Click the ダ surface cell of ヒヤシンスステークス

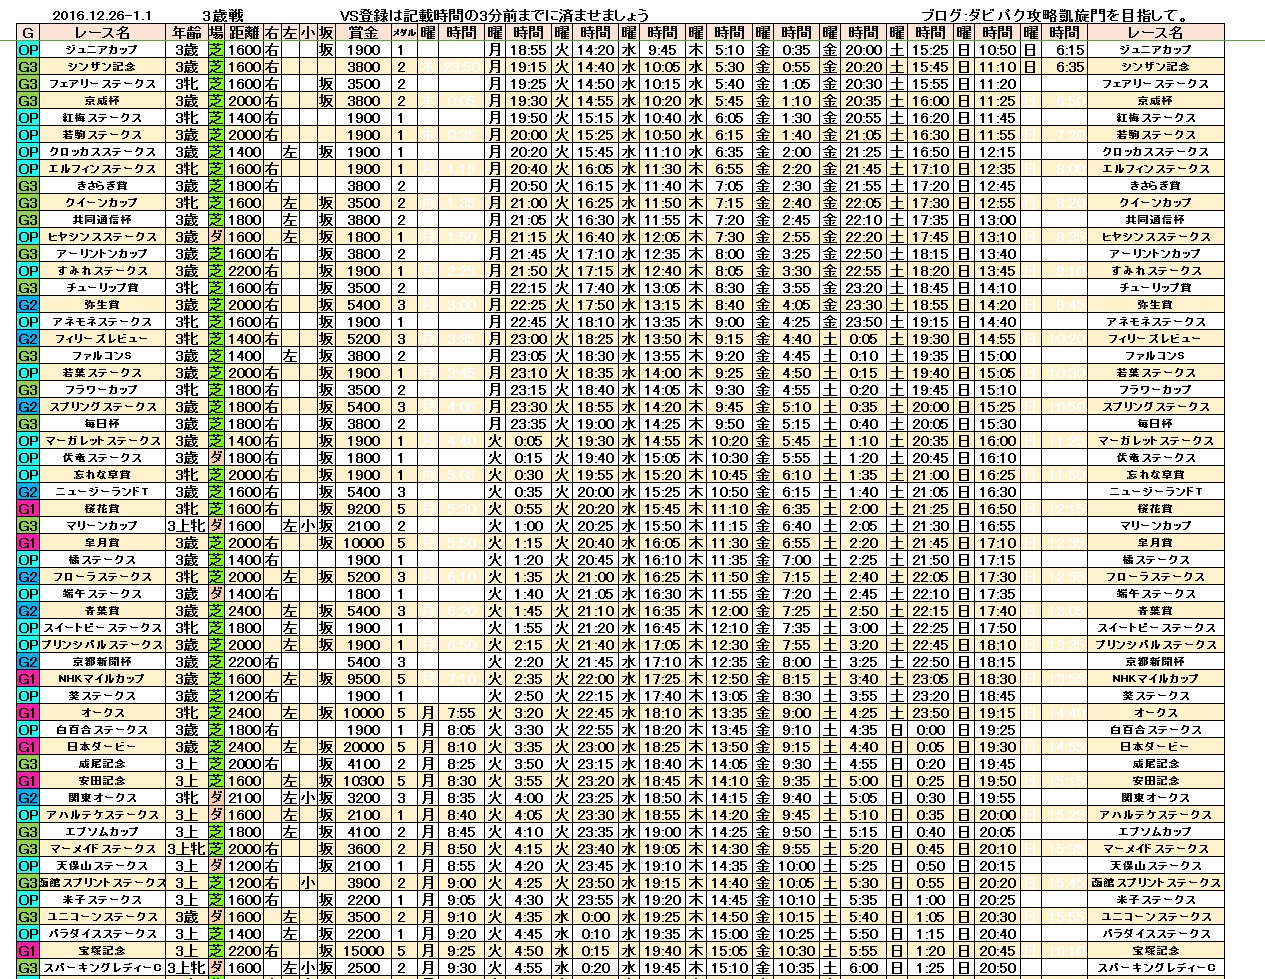pyautogui.click(x=216, y=237)
